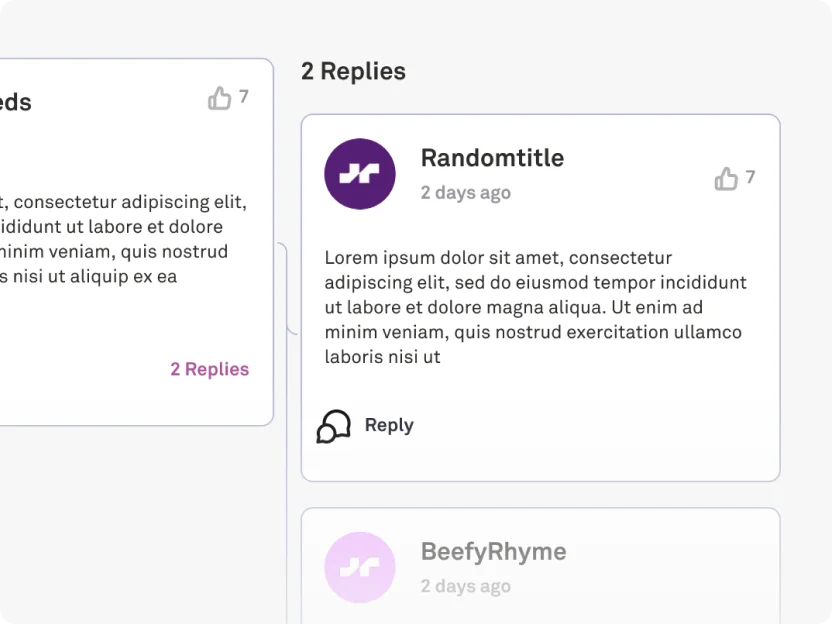This screenshot has height=624, width=832.
Task: Click the like count beside Randomtitle's thumbs-up
Action: pos(750,177)
